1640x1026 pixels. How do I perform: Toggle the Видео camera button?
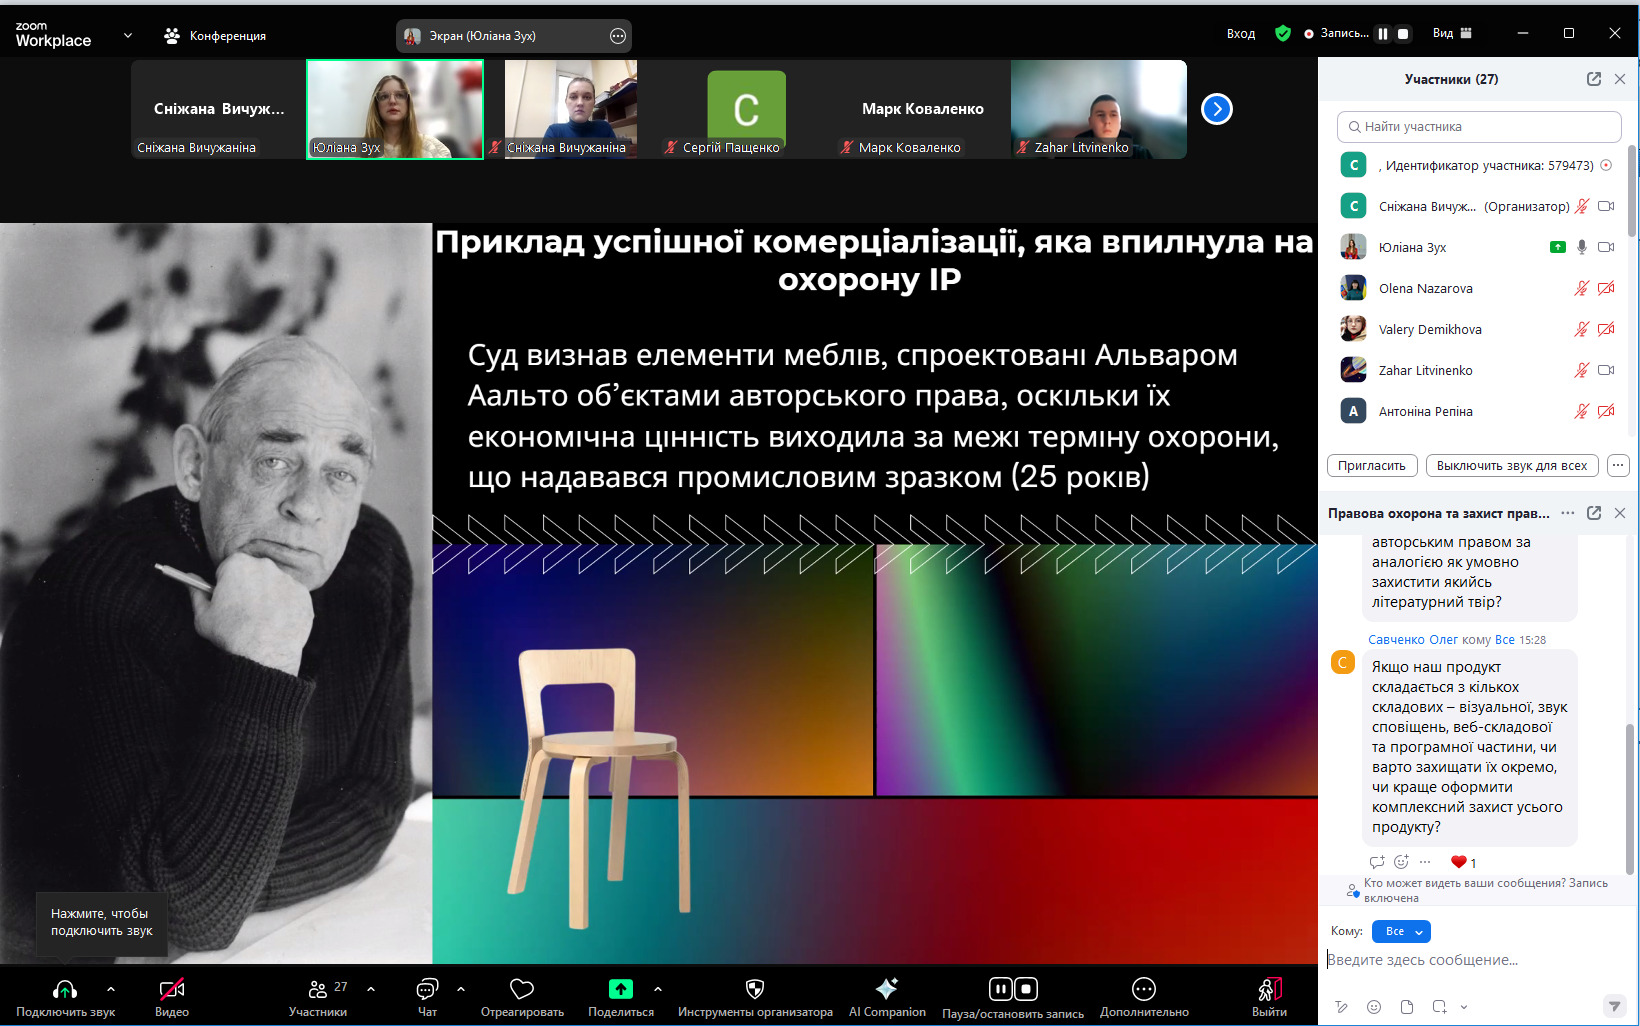[172, 990]
